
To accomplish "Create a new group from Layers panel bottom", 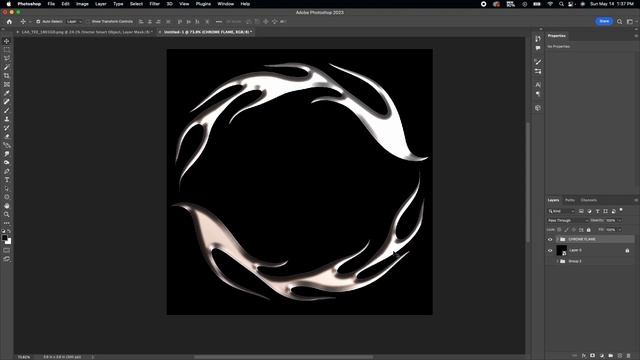I will tap(611, 356).
